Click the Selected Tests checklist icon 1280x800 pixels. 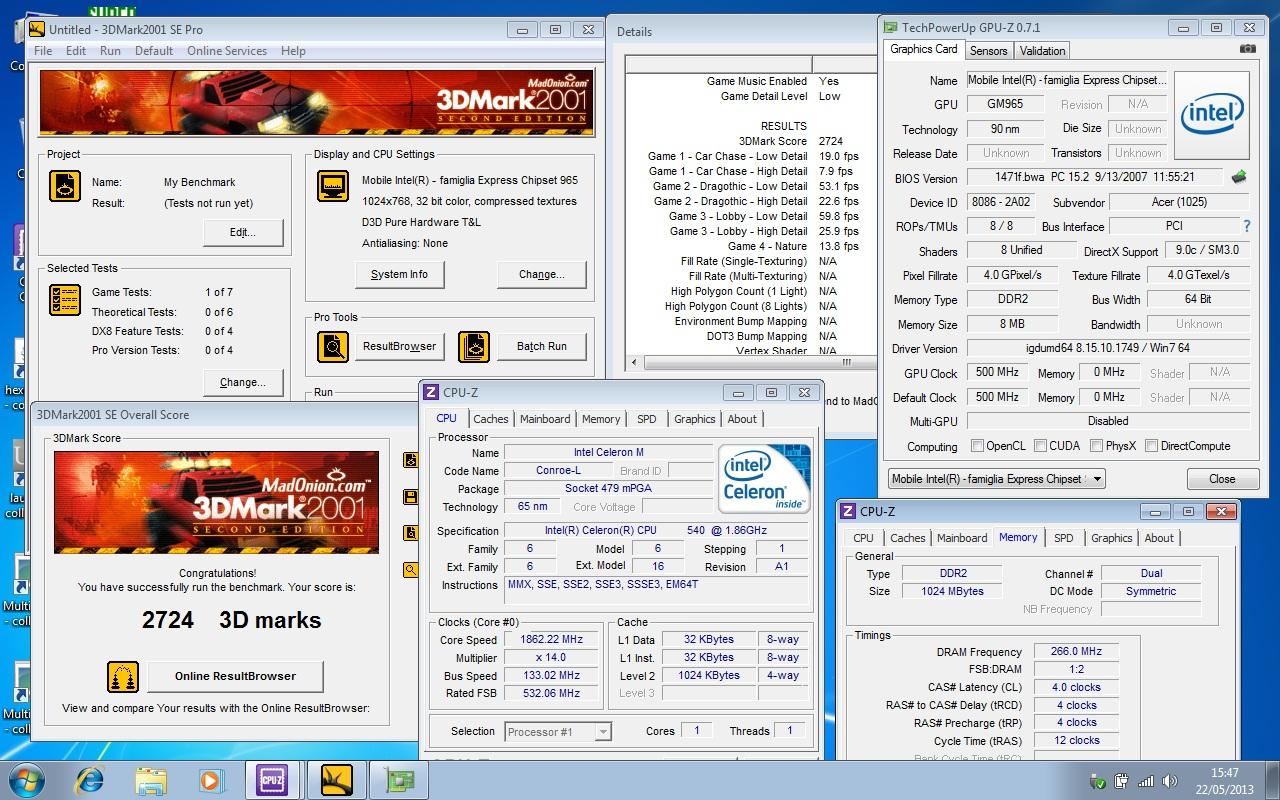65,300
